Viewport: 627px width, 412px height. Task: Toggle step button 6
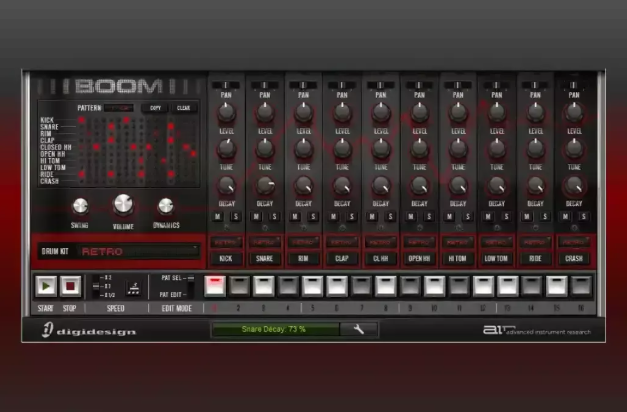[337, 286]
